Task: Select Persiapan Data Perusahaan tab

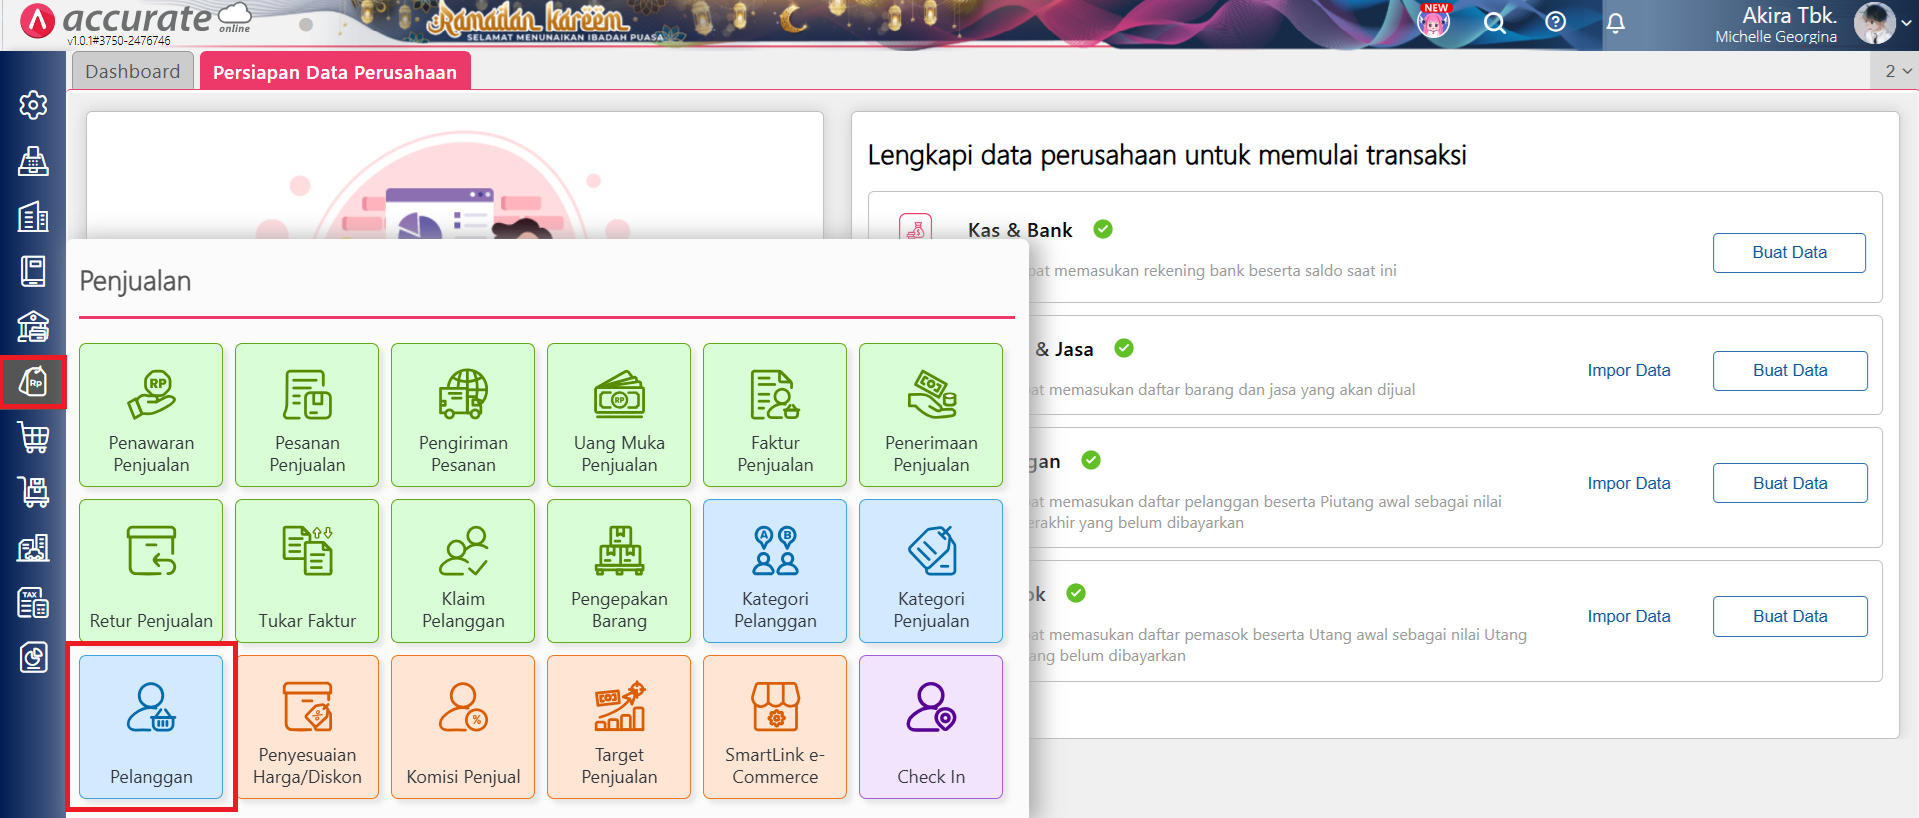Action: (334, 72)
